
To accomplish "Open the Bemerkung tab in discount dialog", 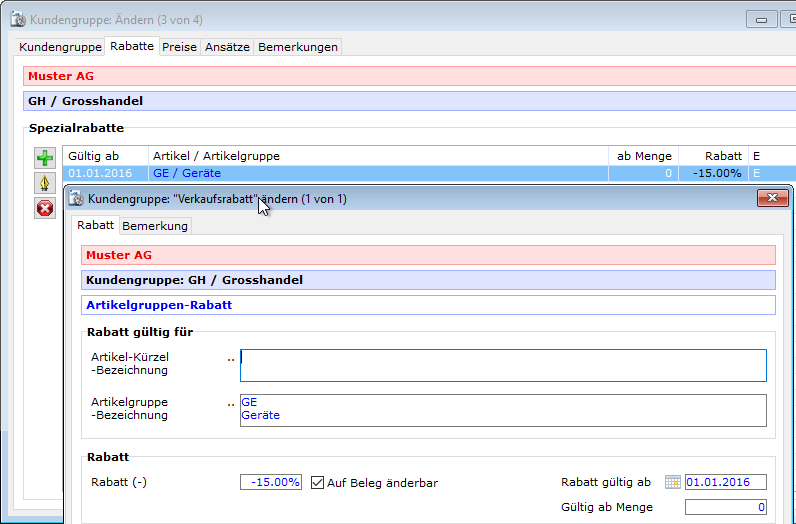I will (155, 226).
